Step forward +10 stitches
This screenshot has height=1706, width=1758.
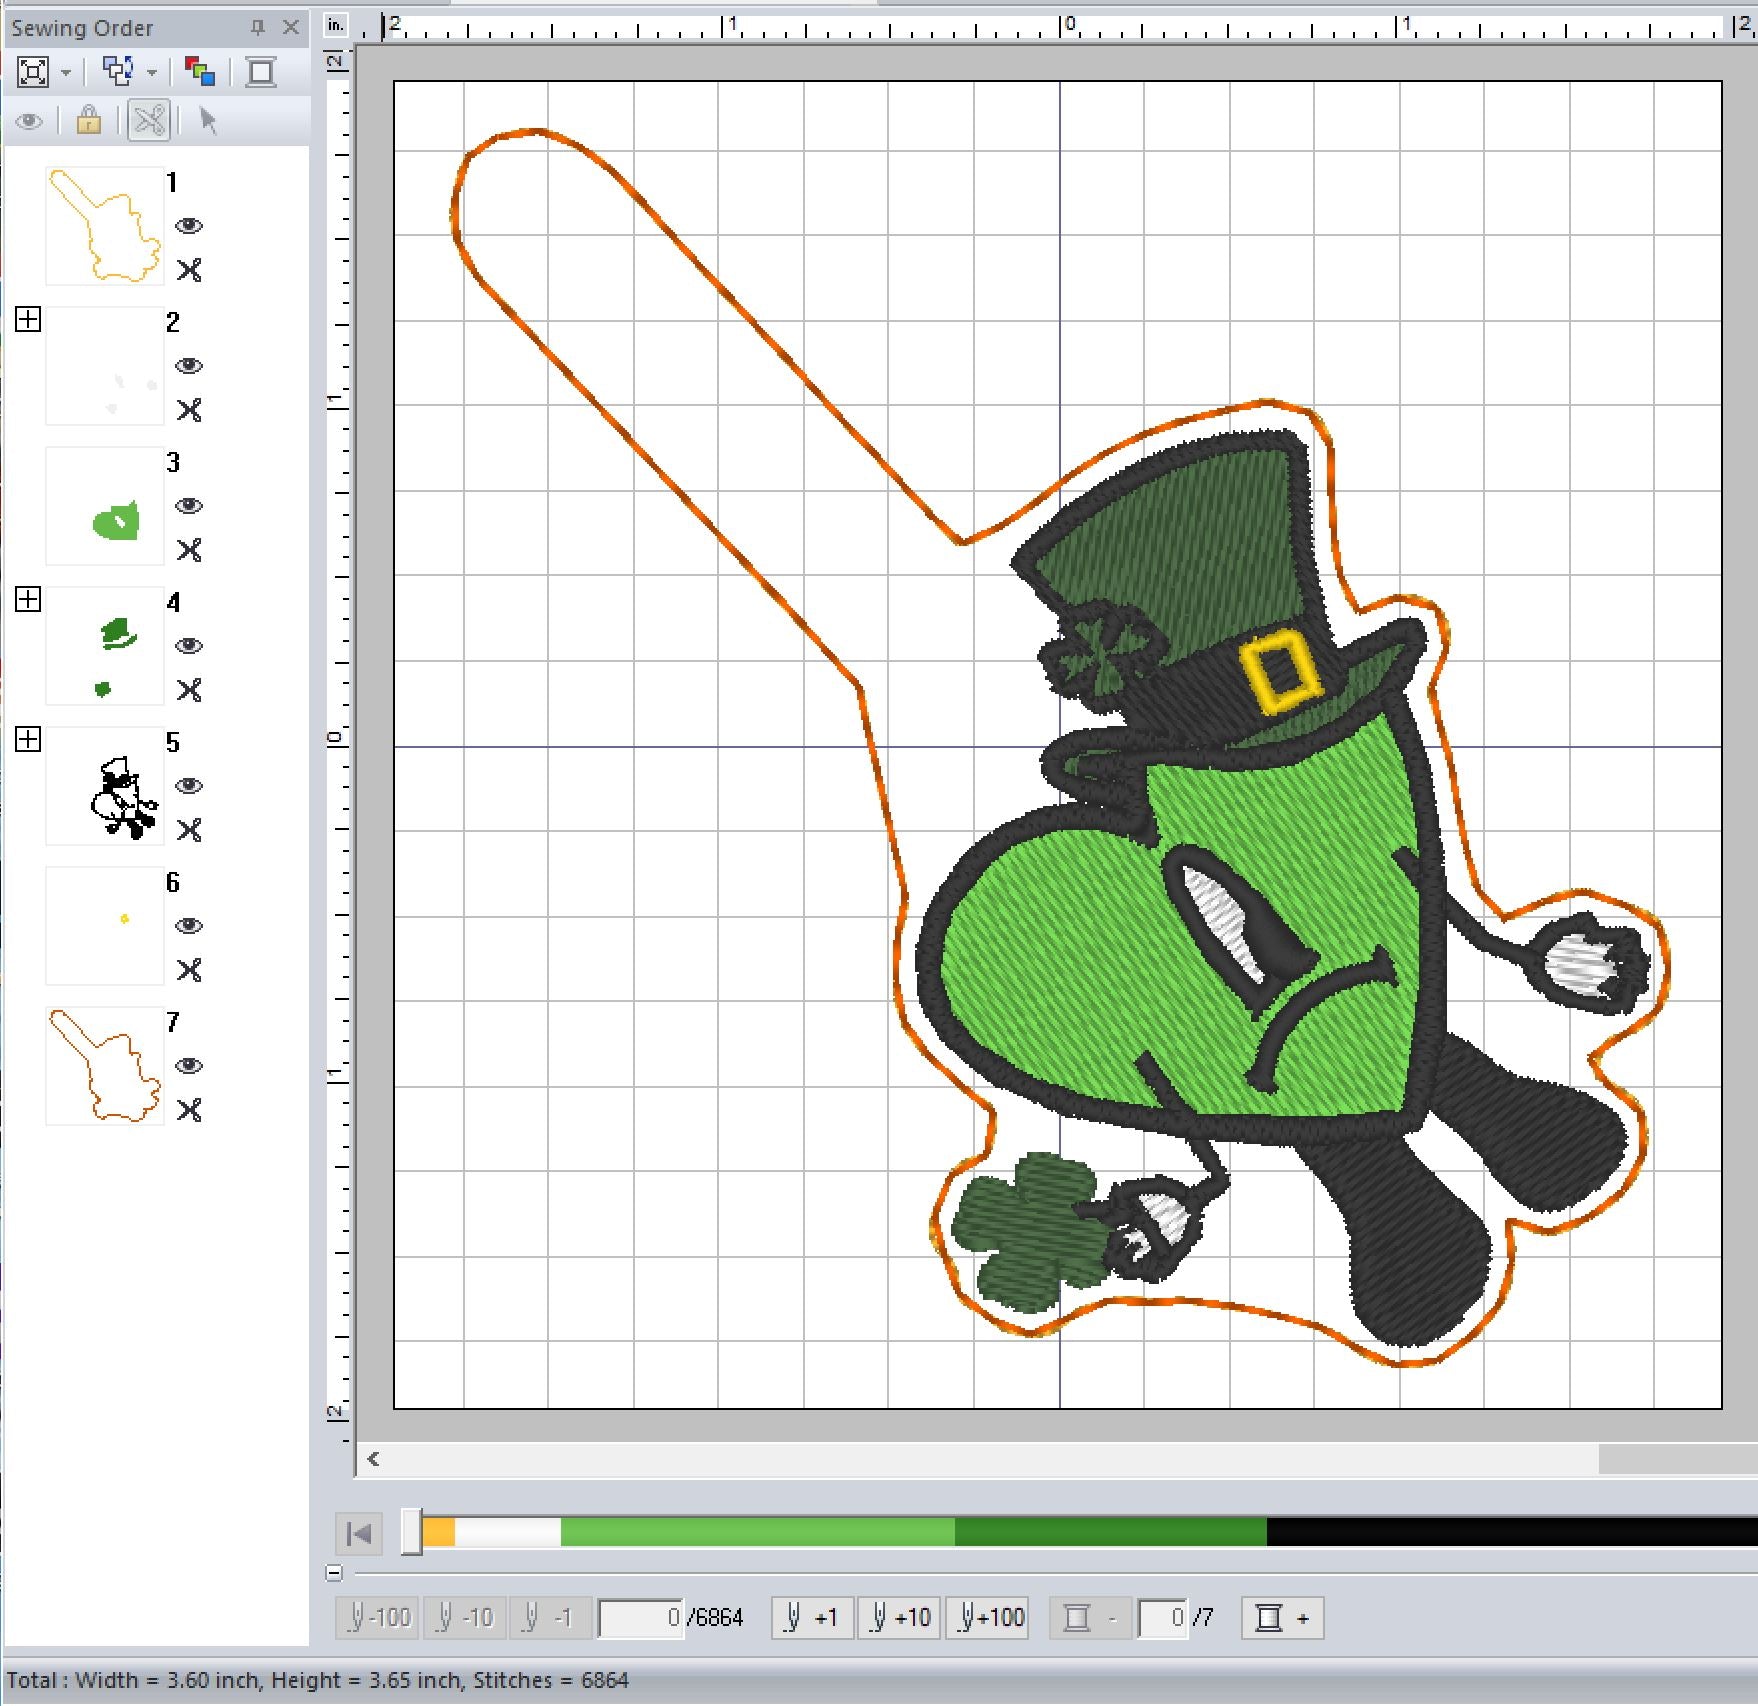coord(900,1618)
